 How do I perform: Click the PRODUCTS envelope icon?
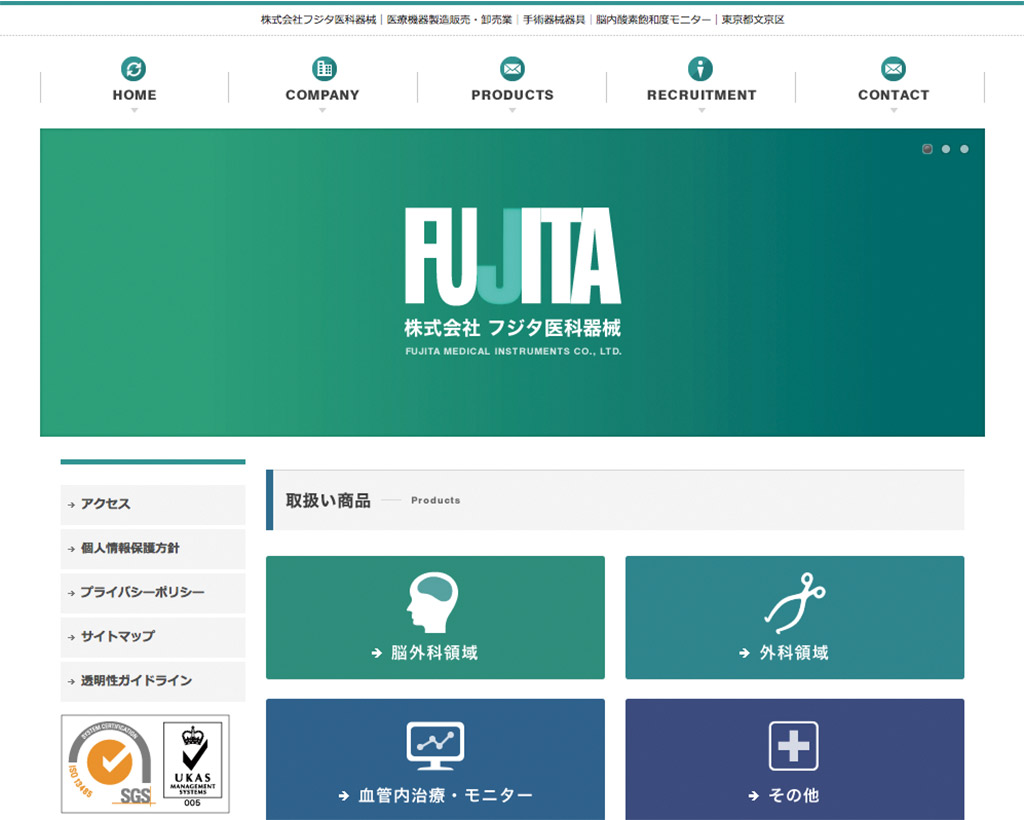click(x=513, y=69)
